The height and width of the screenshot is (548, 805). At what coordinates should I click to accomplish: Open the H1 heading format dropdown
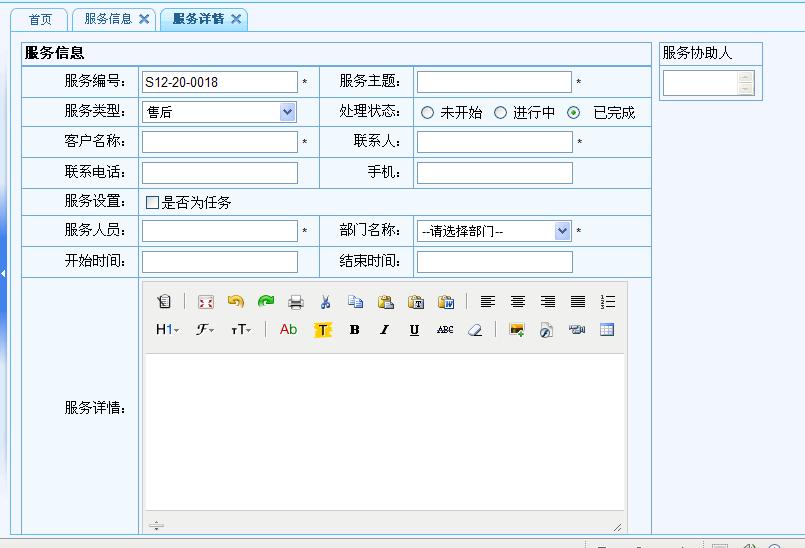click(167, 330)
